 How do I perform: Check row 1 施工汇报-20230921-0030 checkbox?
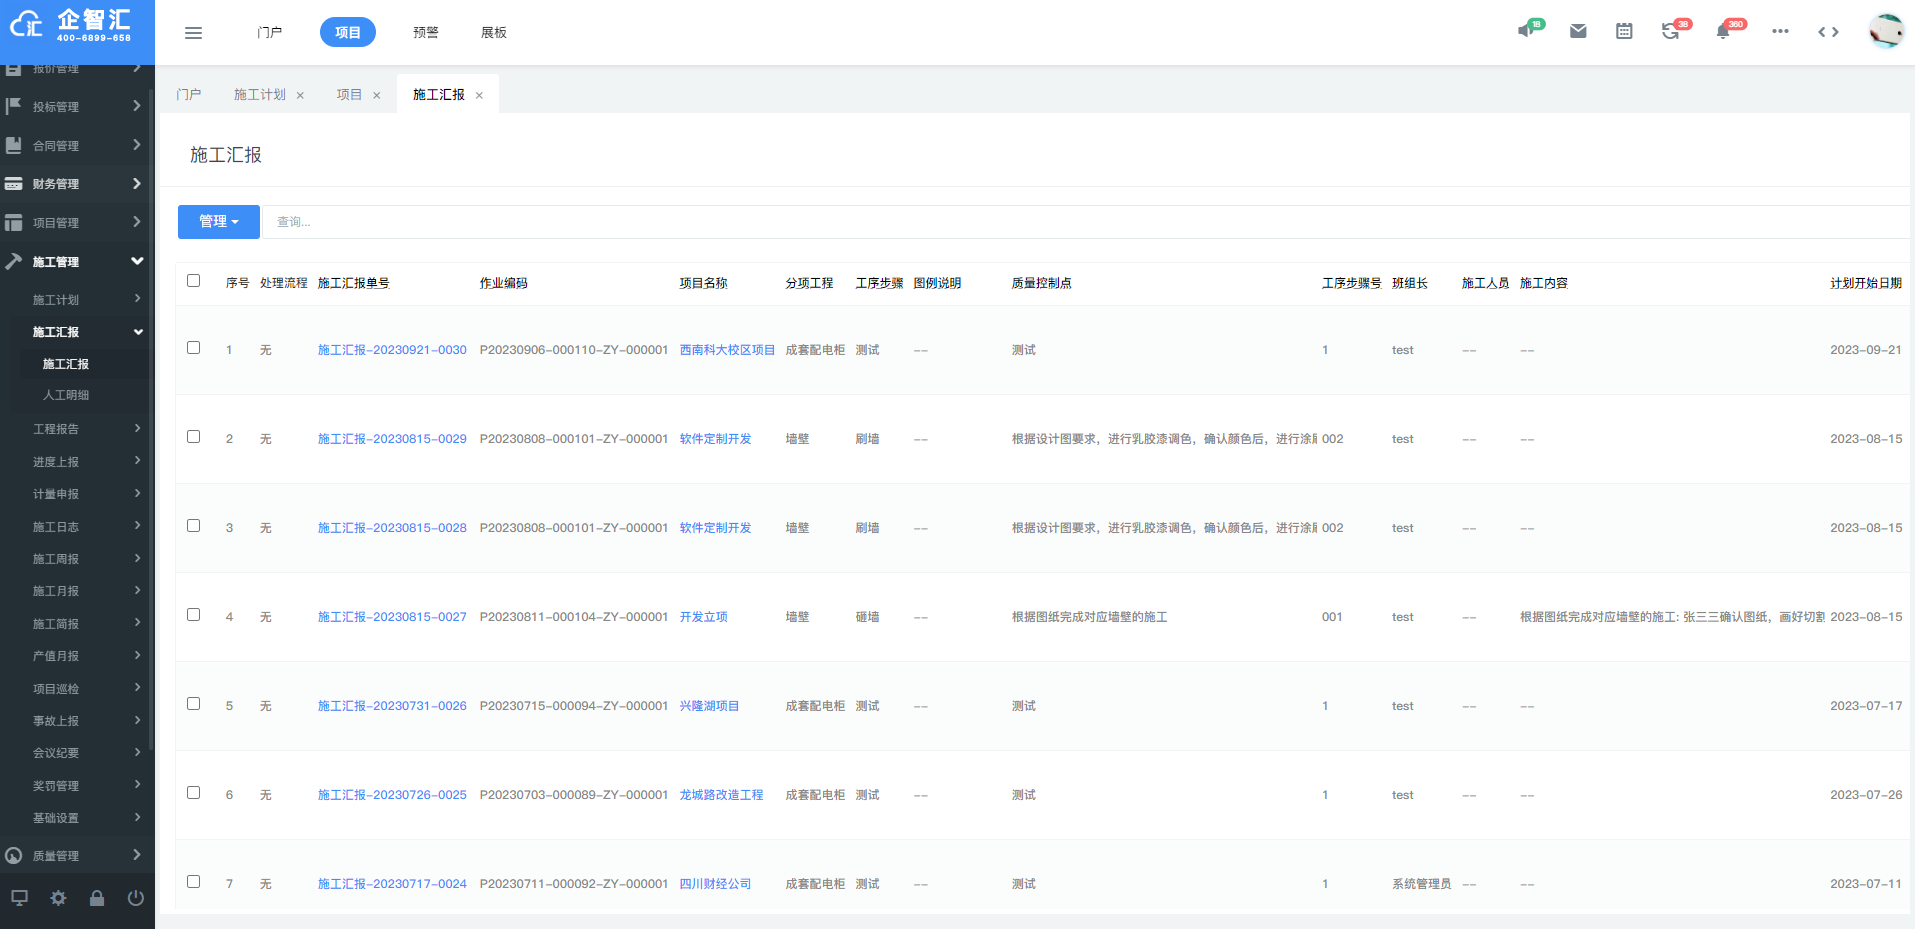(194, 348)
